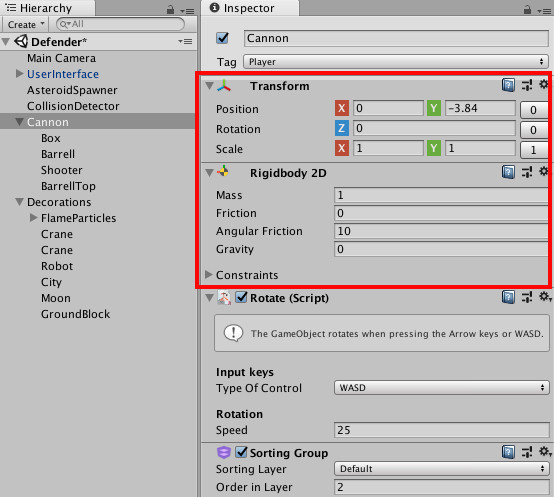Collapse the Defender scene tree
554x497 pixels.
[x=6, y=42]
